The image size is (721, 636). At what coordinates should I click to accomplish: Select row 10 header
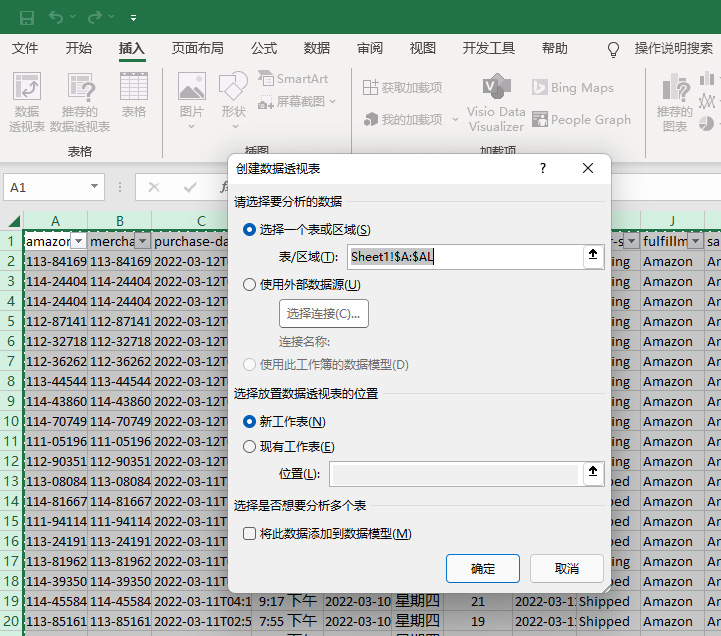(x=11, y=421)
